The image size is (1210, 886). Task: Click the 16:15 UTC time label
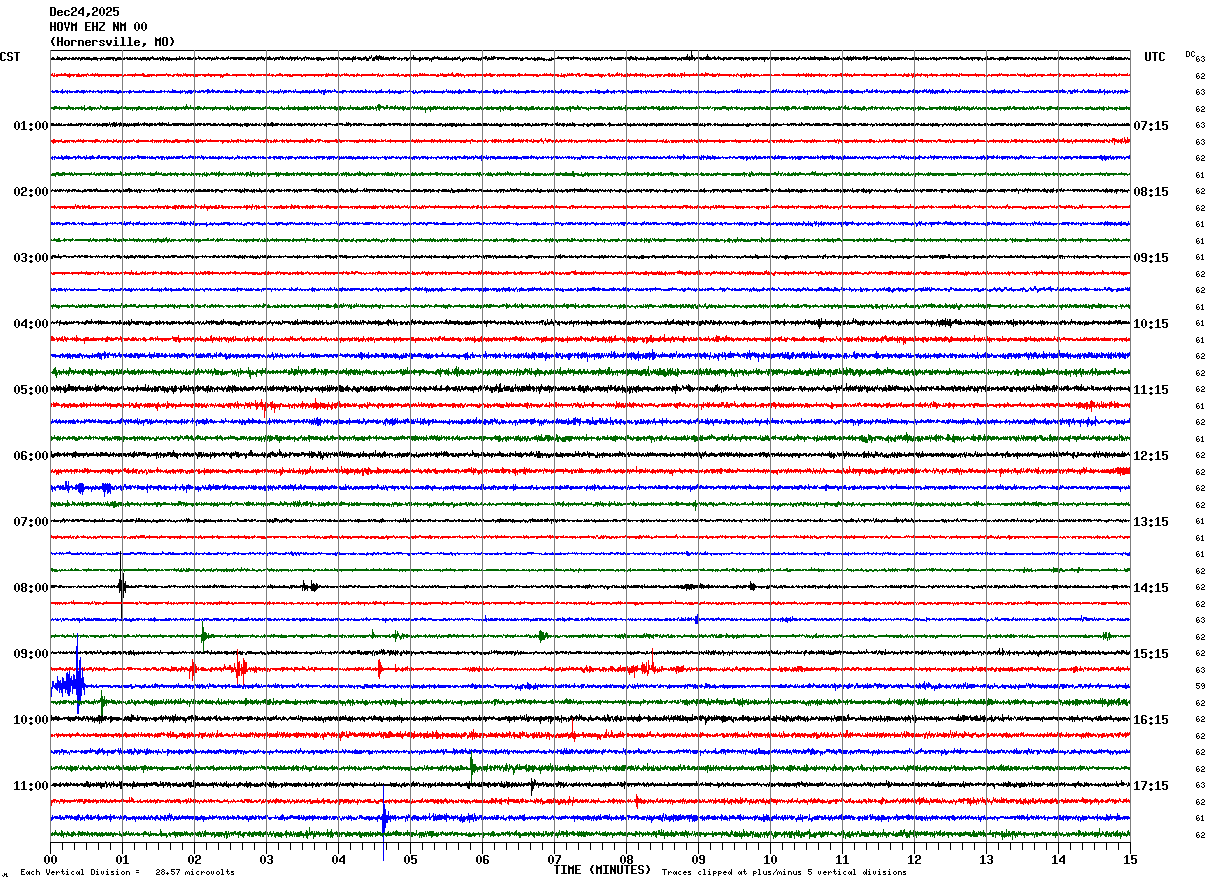[1151, 720]
